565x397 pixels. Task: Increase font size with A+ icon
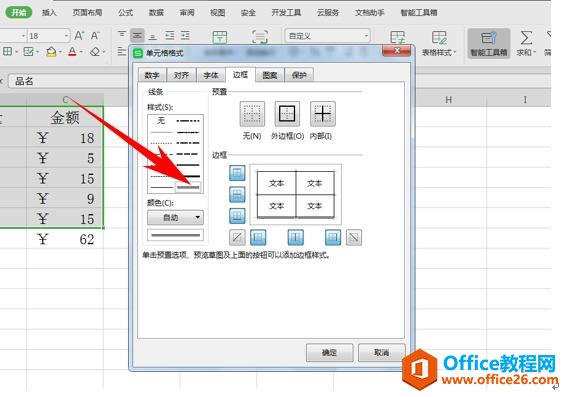tap(79, 35)
